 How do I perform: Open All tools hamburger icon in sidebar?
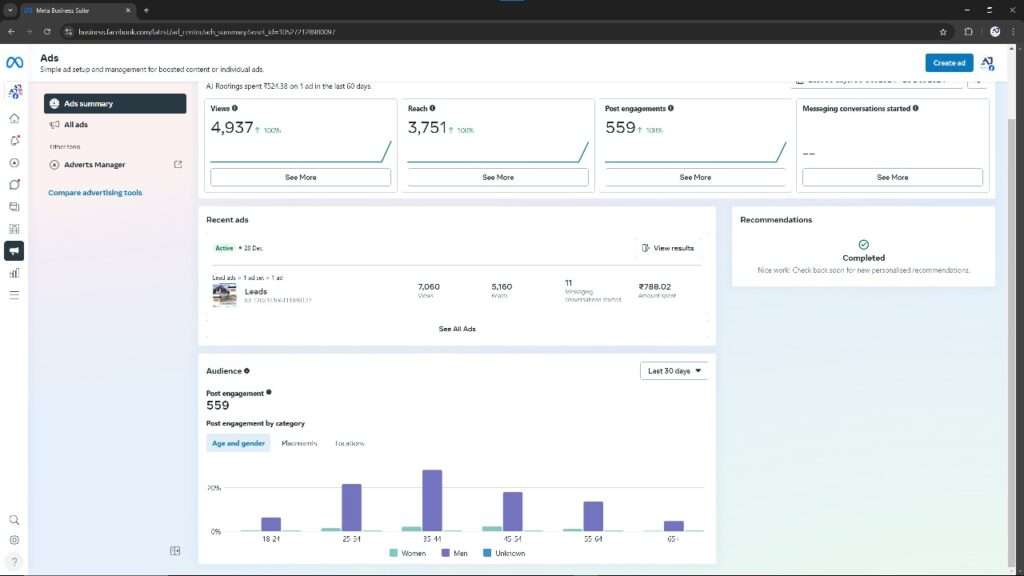(14, 295)
